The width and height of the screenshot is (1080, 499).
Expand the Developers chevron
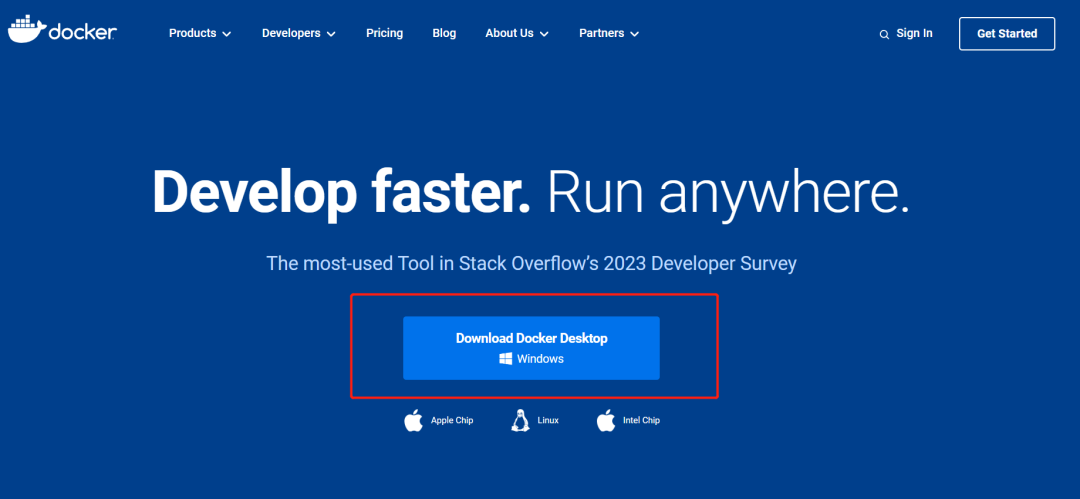coord(331,34)
